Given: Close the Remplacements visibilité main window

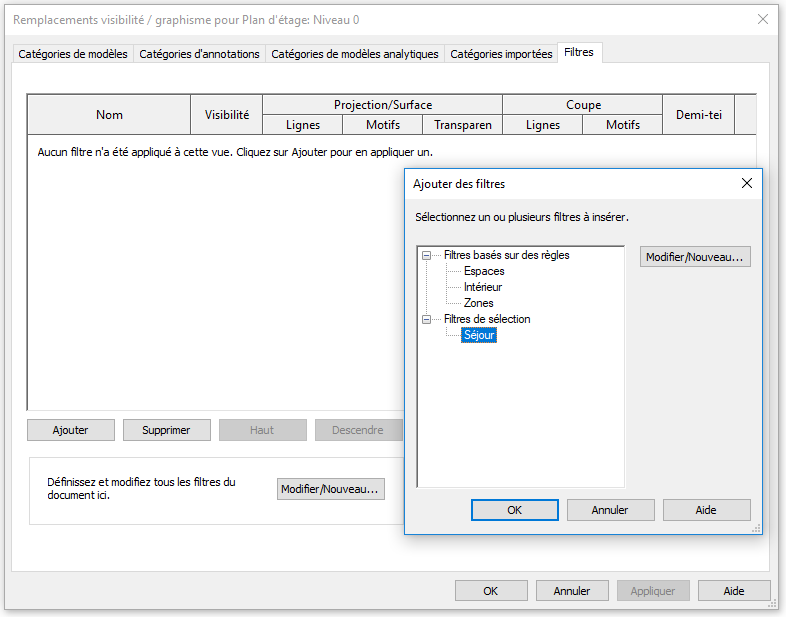Looking at the screenshot, I should pos(762,19).
